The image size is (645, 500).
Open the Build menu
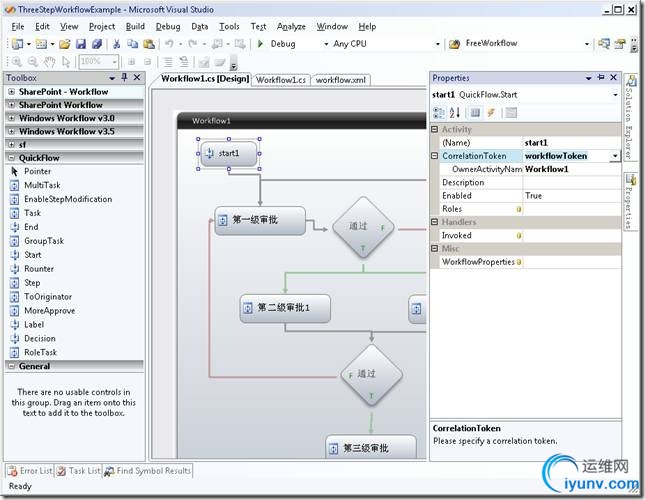pos(135,27)
